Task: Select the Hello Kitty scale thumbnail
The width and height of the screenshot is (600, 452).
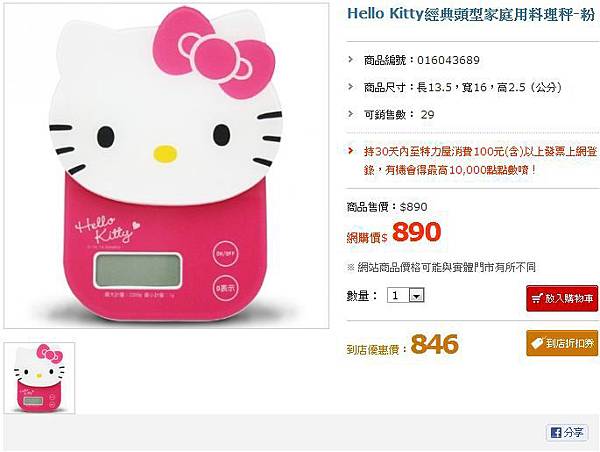Action: [x=39, y=378]
